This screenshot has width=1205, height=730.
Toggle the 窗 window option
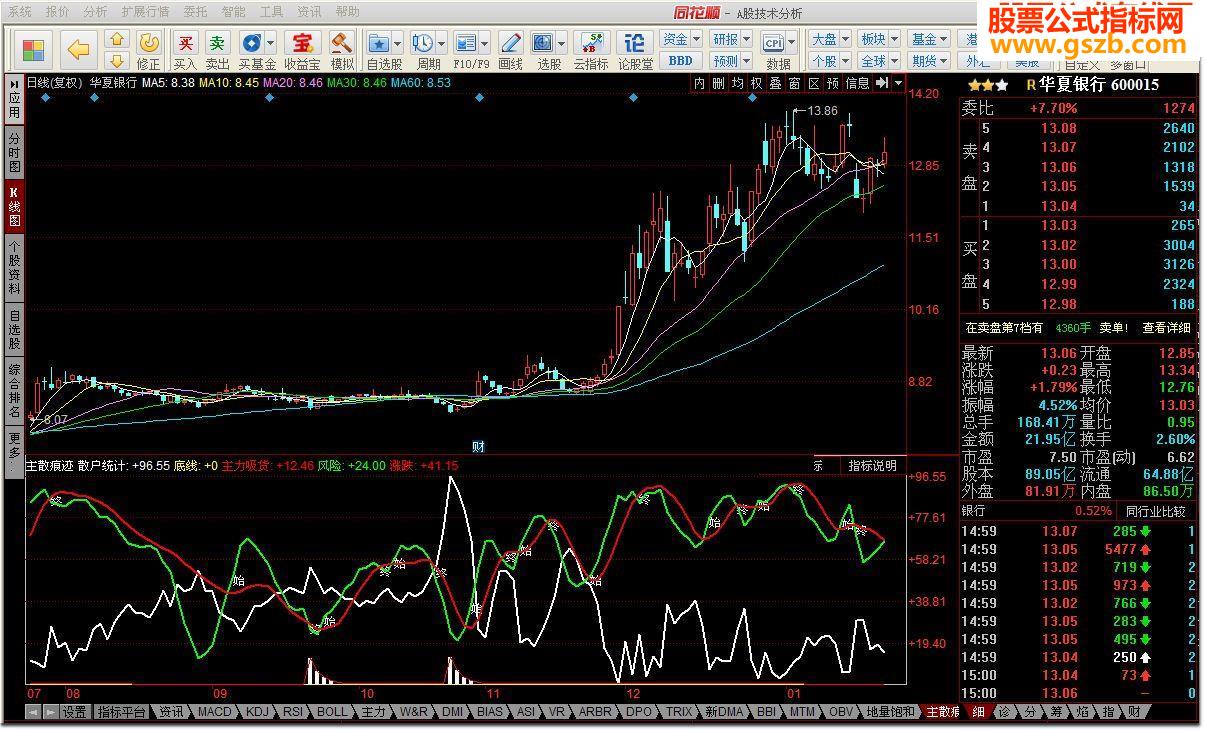tap(795, 83)
